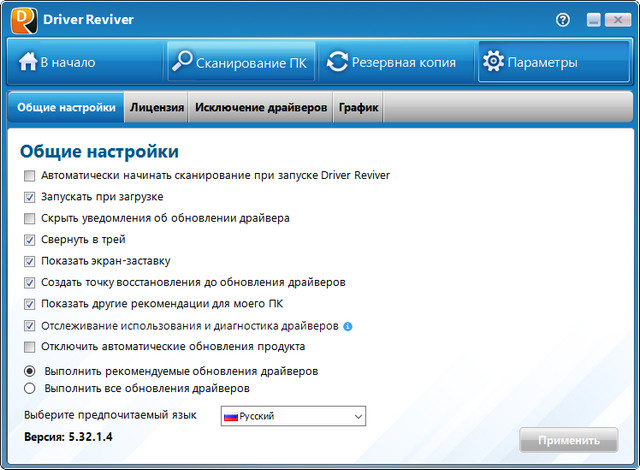The width and height of the screenshot is (640, 470).
Task: Toggle Свернуть в трей checkbox
Action: (x=30, y=240)
